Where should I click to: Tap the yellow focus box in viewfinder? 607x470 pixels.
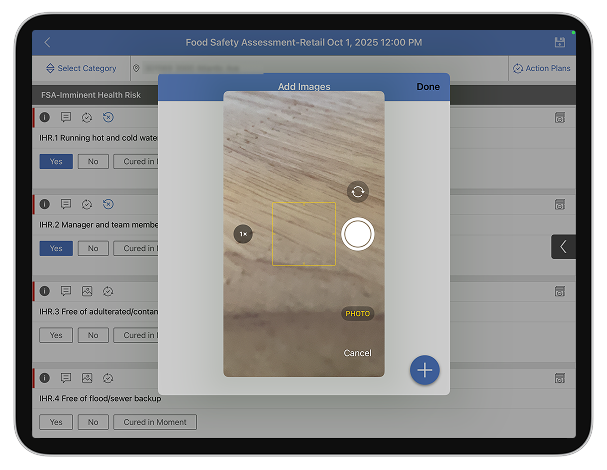tap(304, 234)
